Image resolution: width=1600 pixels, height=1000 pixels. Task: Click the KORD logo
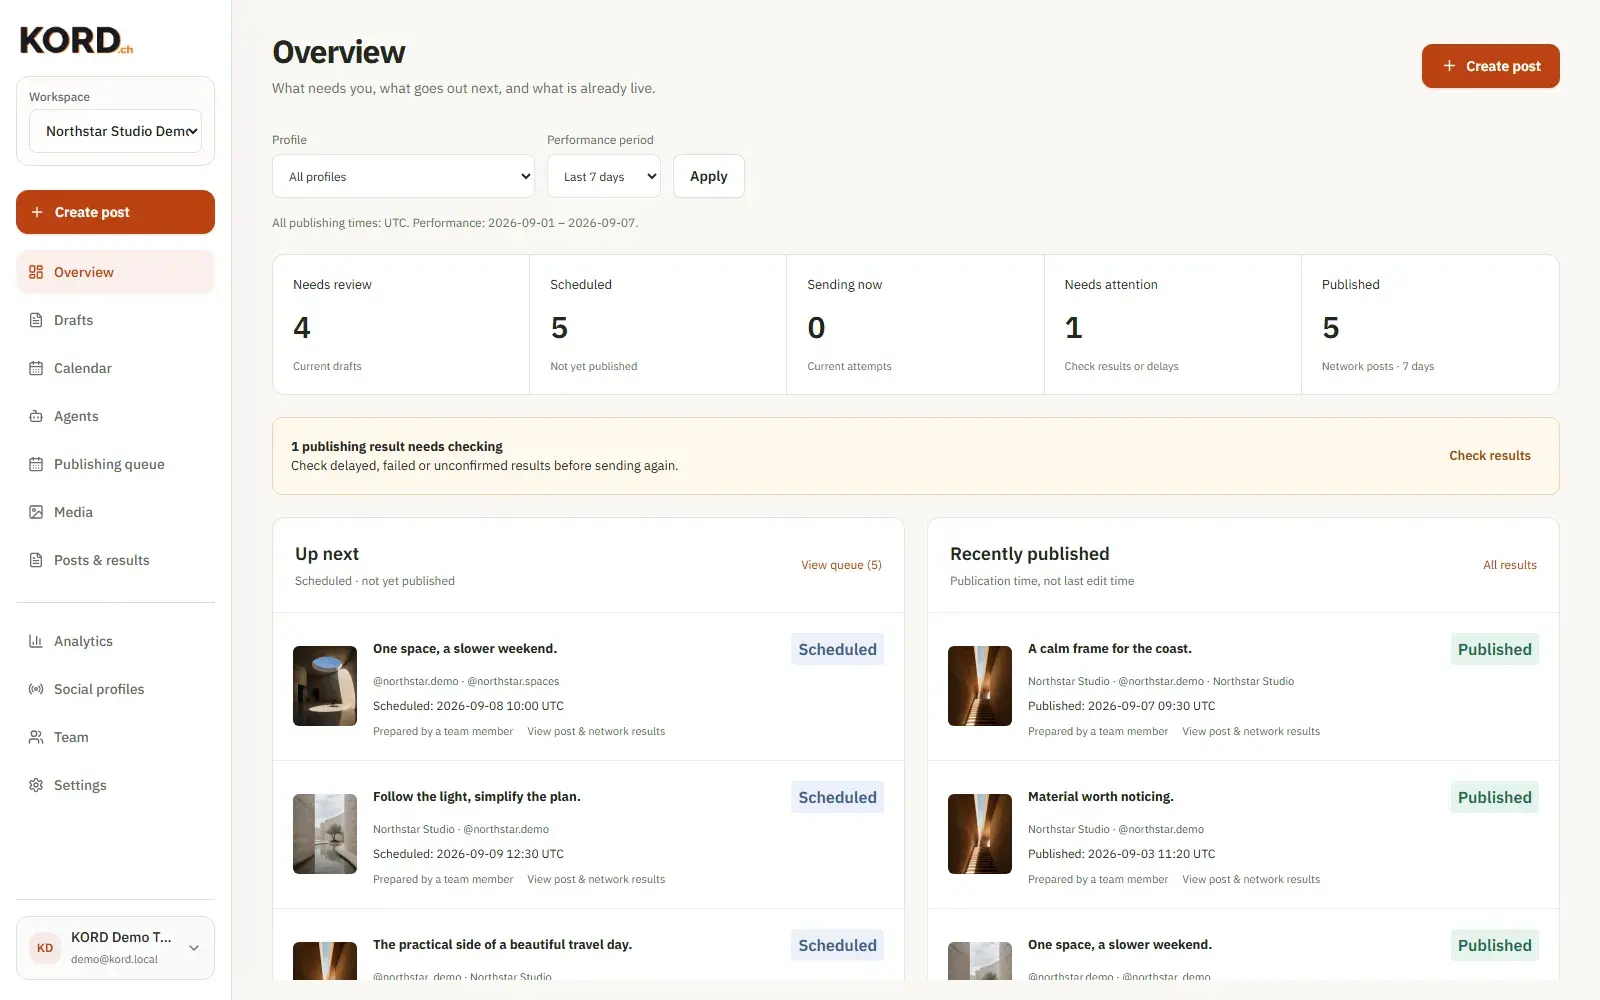(76, 40)
